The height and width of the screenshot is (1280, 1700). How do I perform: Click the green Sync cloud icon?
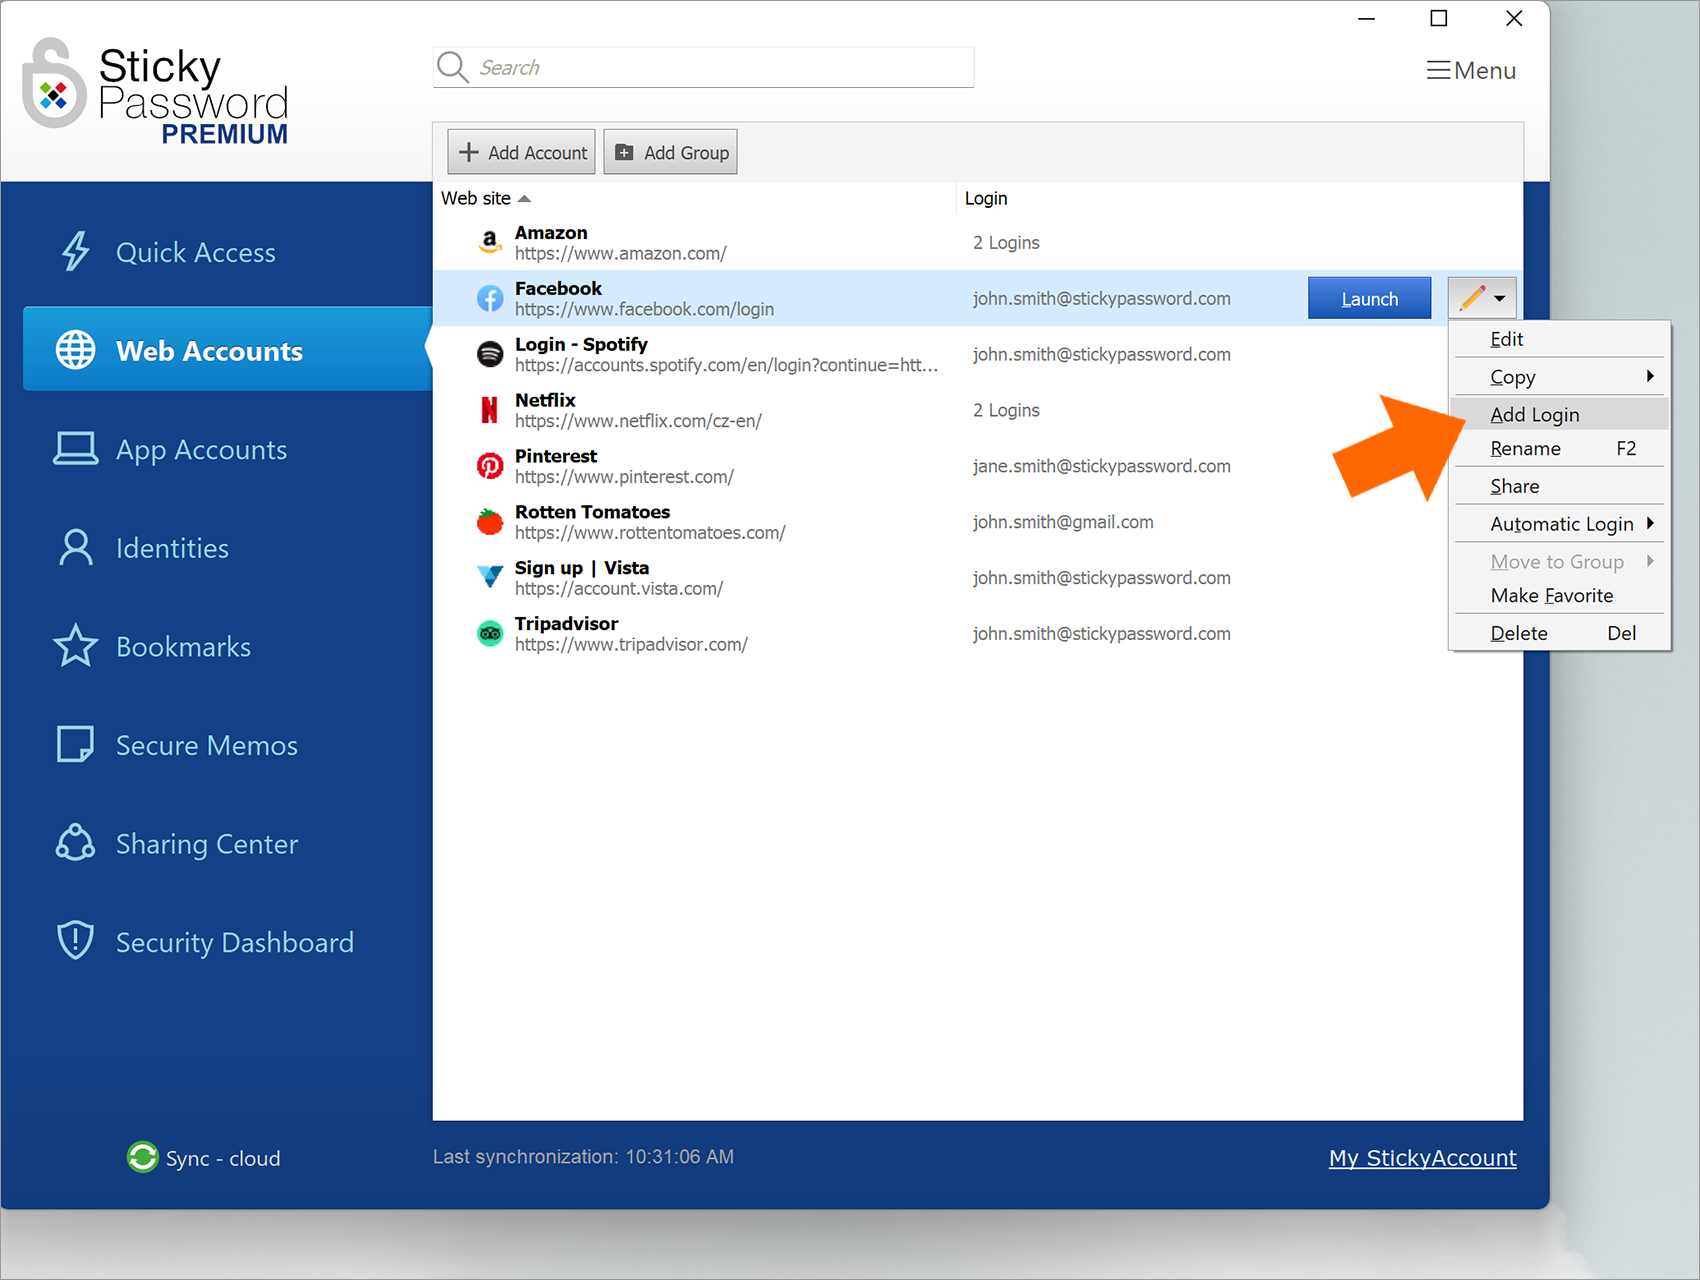coord(143,1157)
